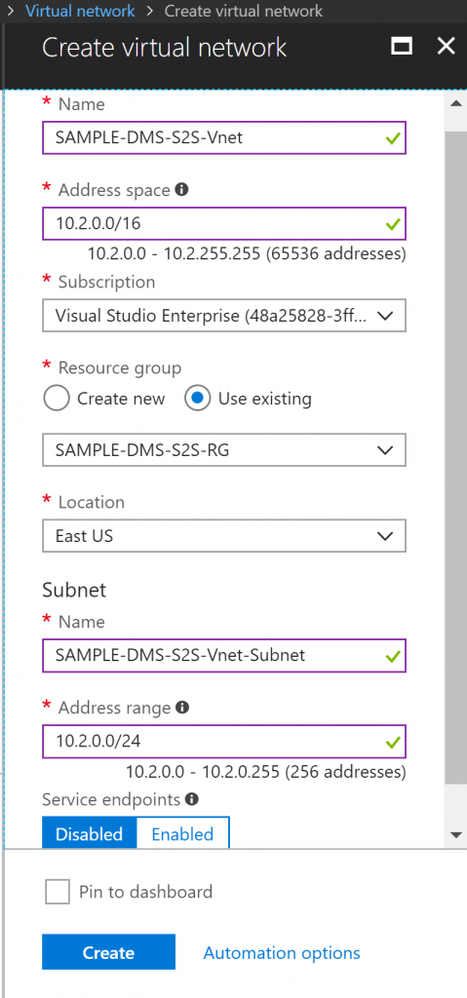Open the Subscription dropdown
Viewport: 467px width, 998px height.
tap(224, 316)
